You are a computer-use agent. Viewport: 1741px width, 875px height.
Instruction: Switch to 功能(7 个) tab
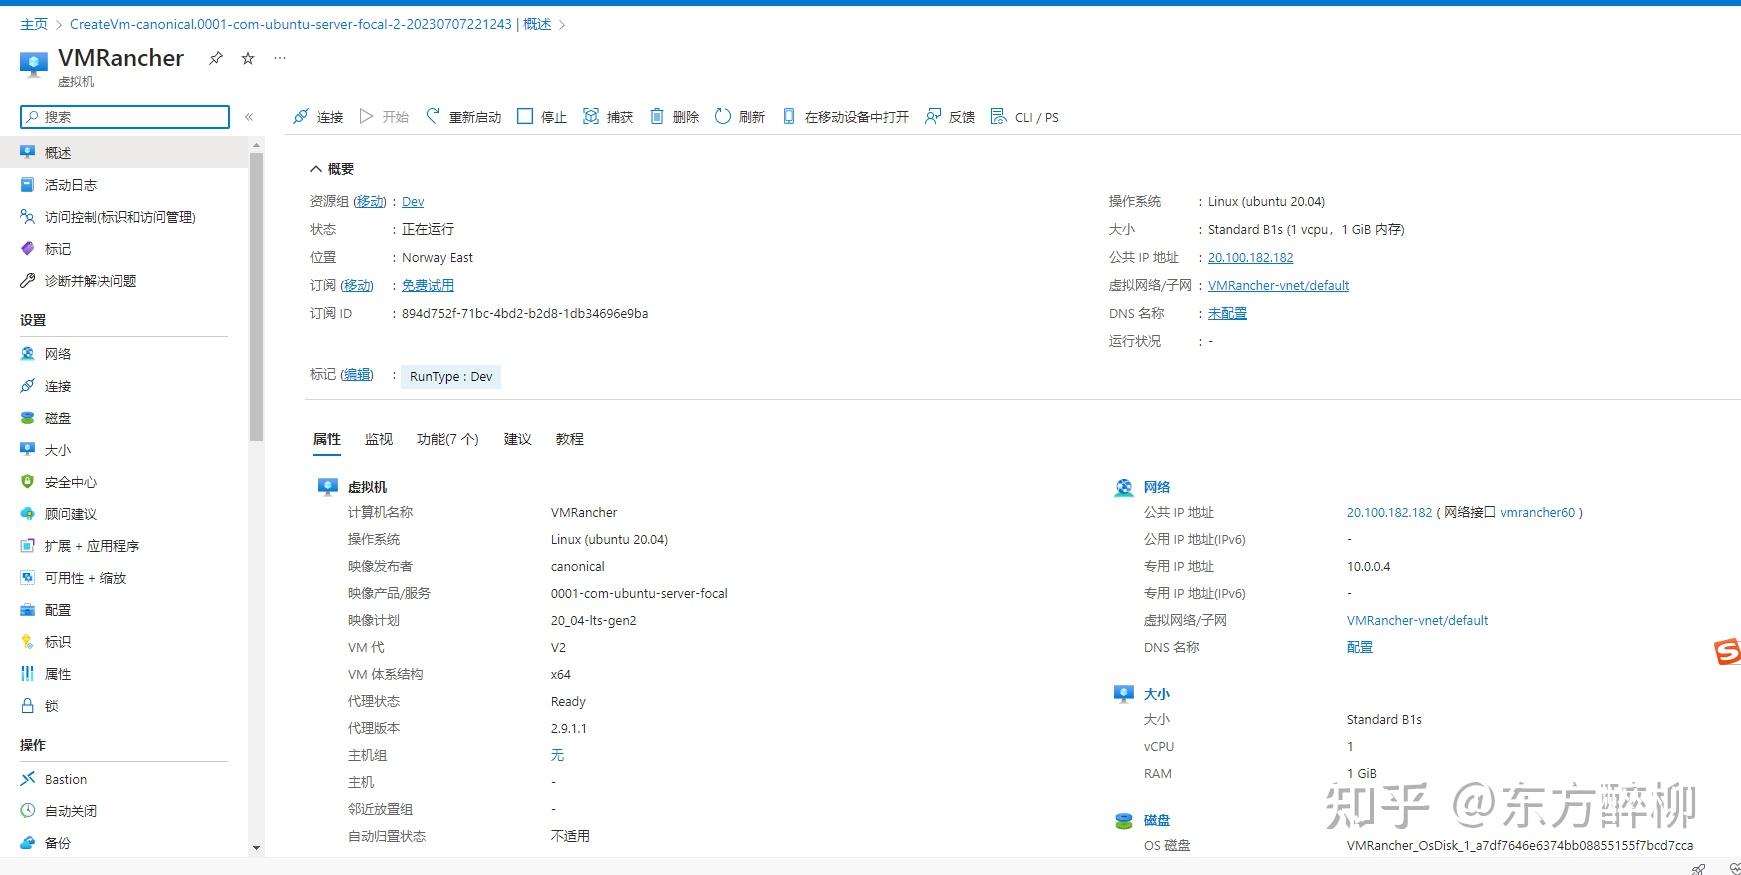[x=448, y=439]
